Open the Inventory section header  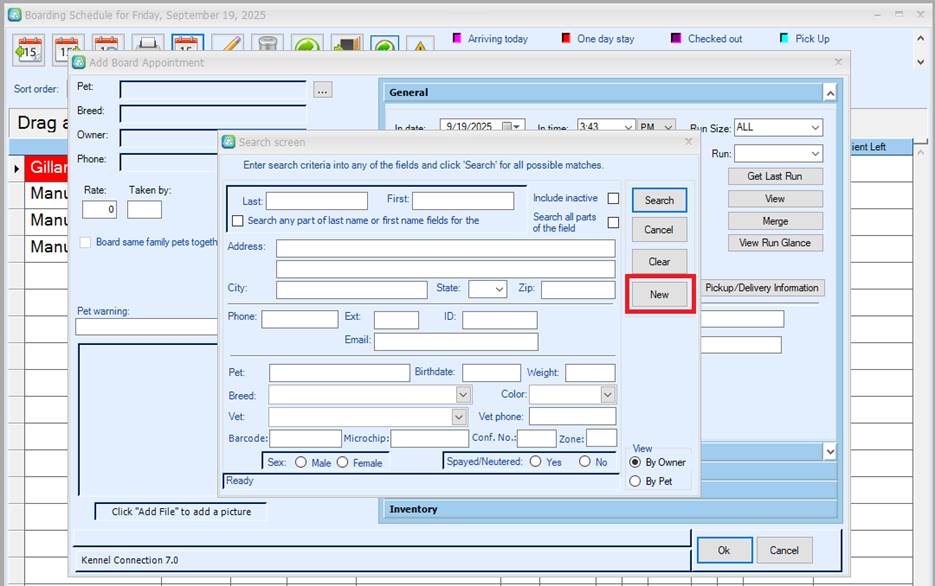[608, 509]
